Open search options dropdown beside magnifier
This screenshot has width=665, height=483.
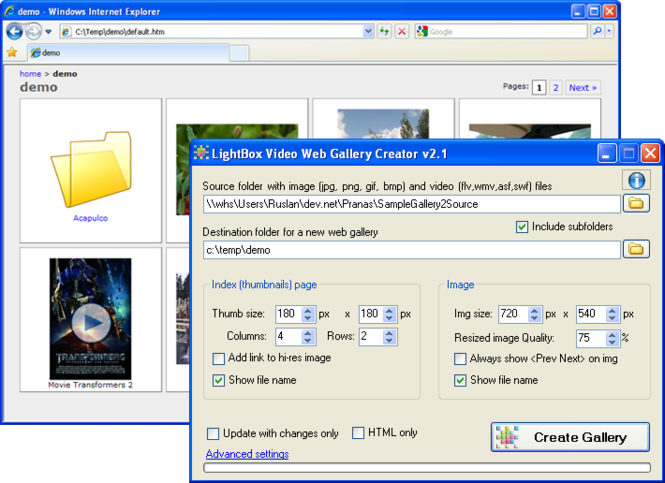tap(609, 31)
